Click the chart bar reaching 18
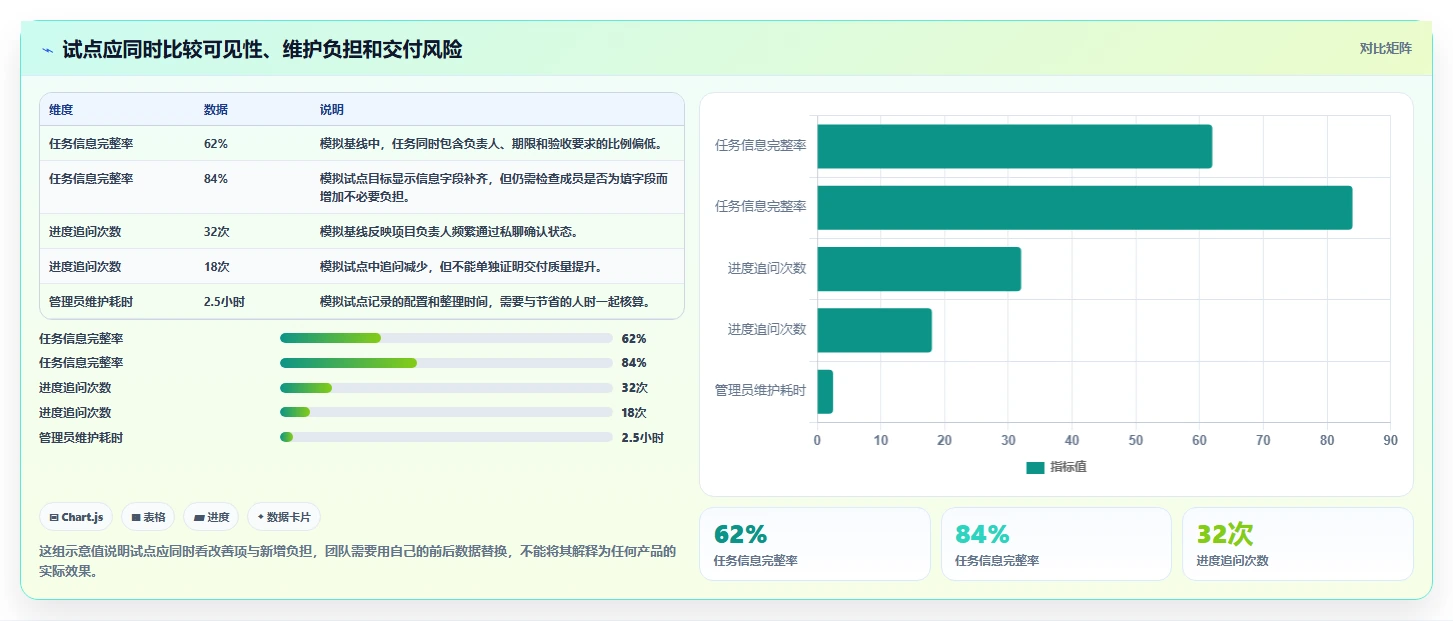 (x=874, y=330)
